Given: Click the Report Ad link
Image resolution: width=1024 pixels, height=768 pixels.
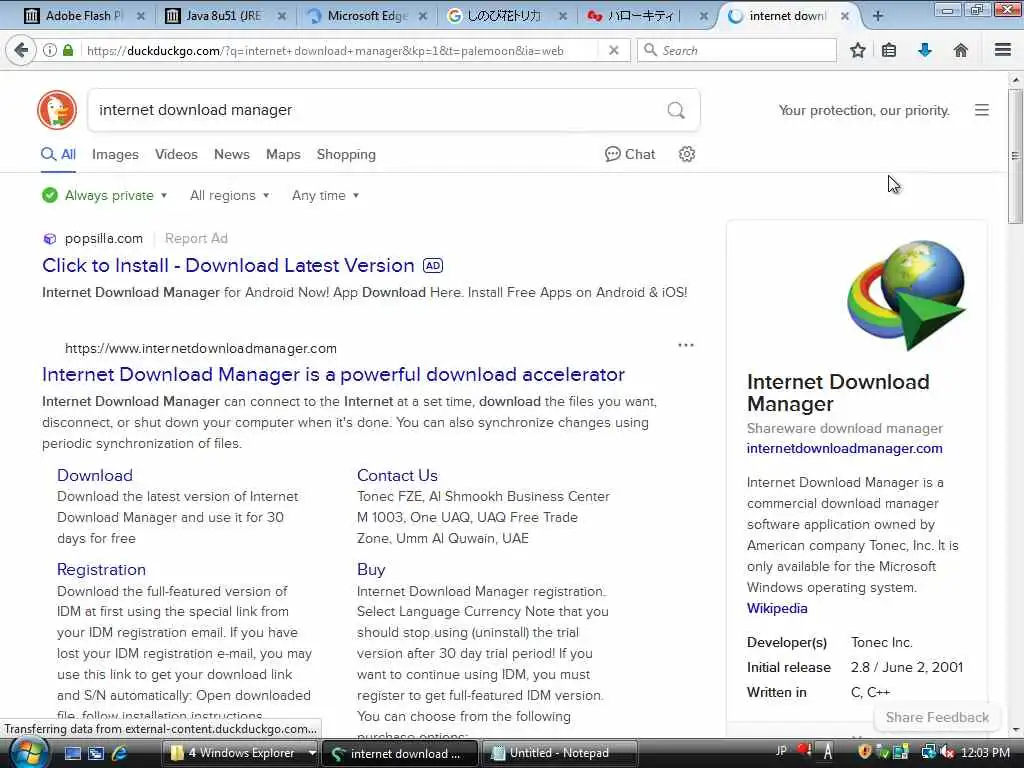Looking at the screenshot, I should coord(196,238).
